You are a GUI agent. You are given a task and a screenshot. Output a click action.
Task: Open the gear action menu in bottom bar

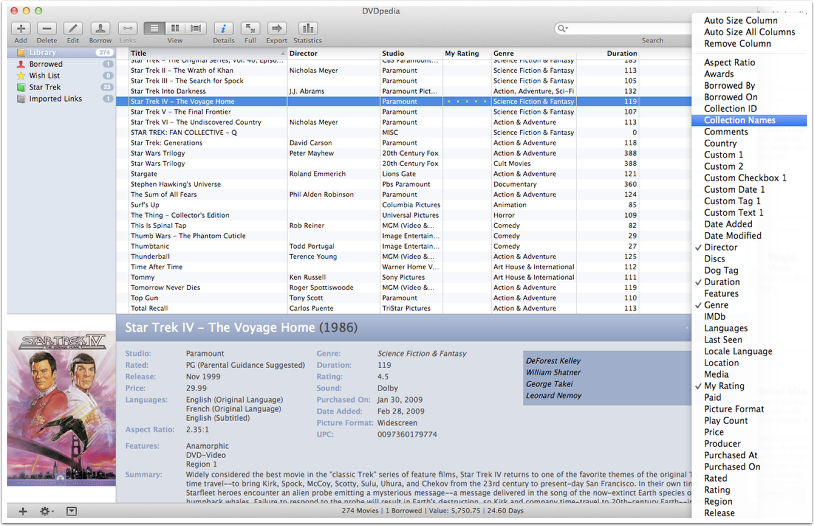(45, 511)
